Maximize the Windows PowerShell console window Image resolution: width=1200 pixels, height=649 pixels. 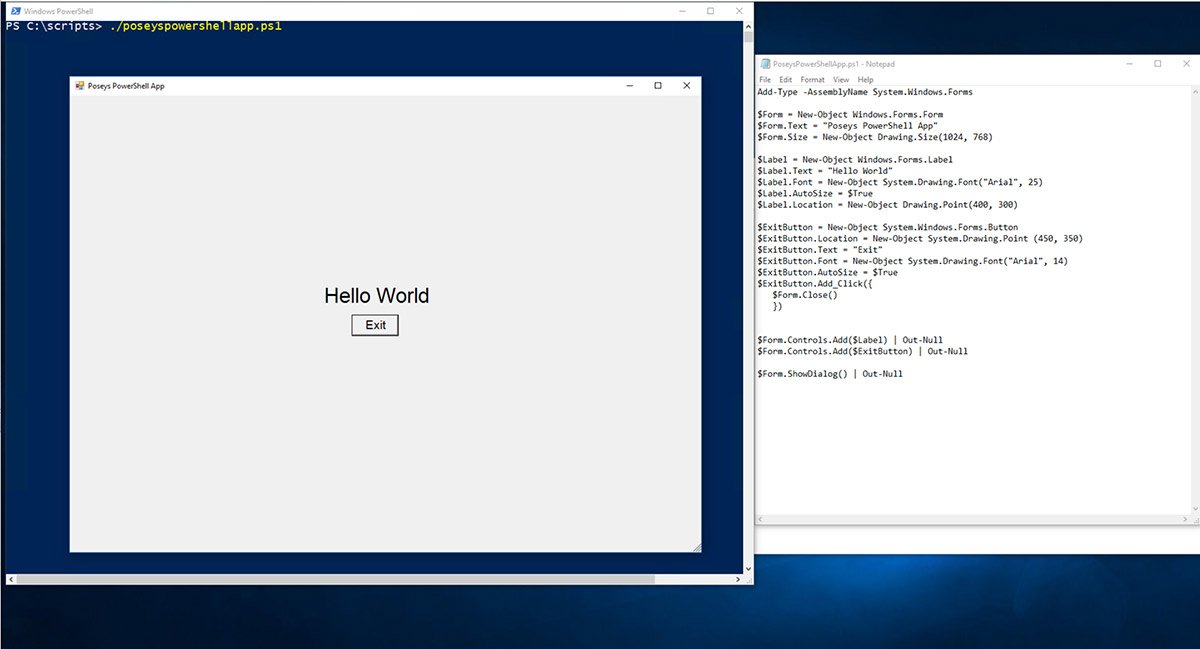pos(710,11)
